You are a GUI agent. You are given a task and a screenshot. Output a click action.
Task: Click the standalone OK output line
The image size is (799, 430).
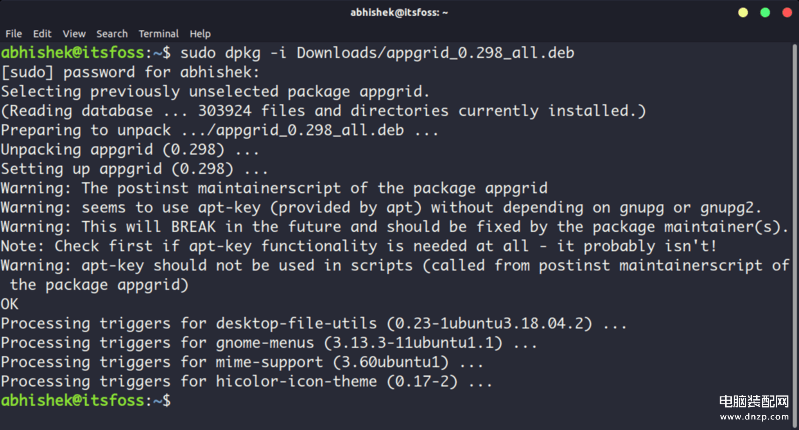pyautogui.click(x=10, y=303)
